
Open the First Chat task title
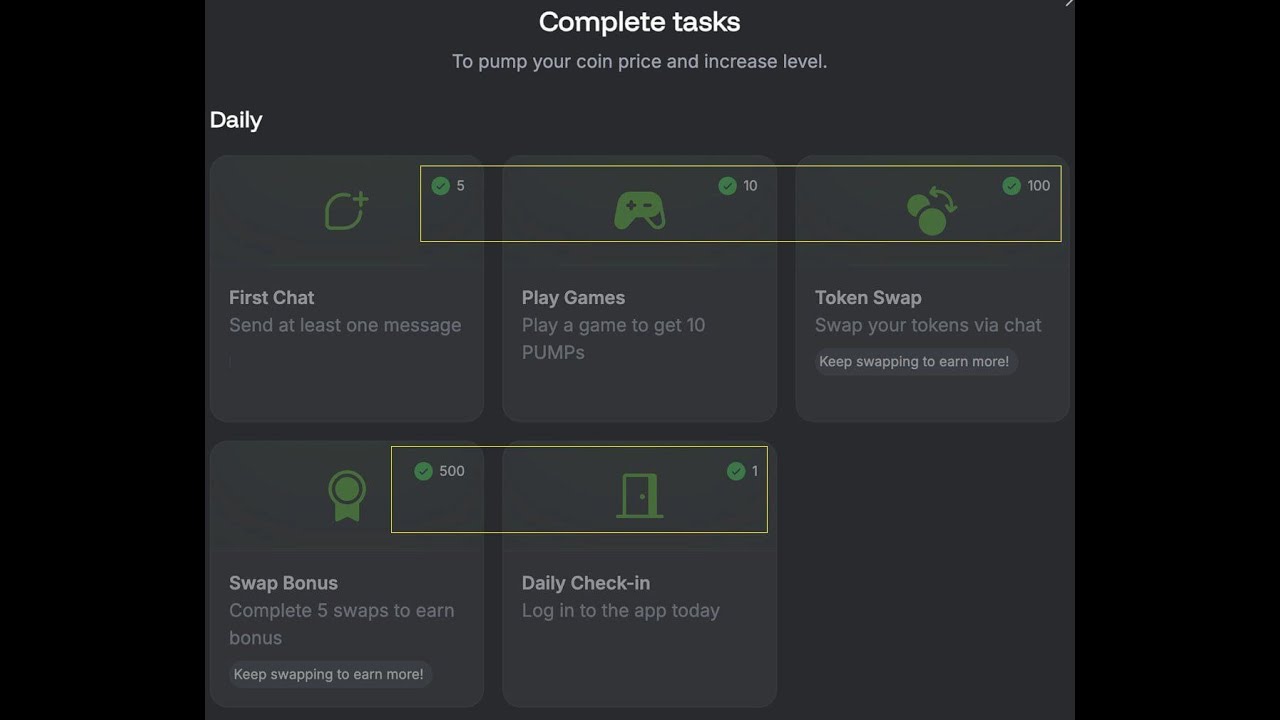271,298
